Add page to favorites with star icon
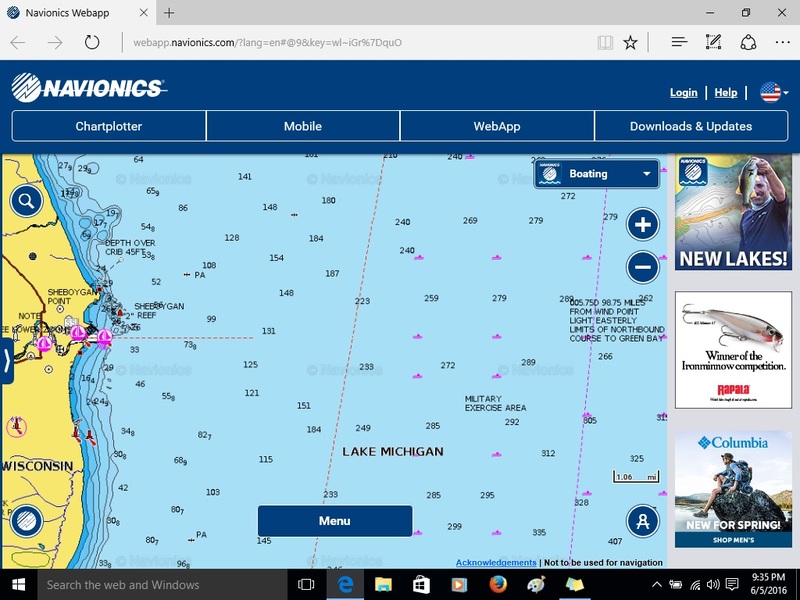 pyautogui.click(x=630, y=43)
